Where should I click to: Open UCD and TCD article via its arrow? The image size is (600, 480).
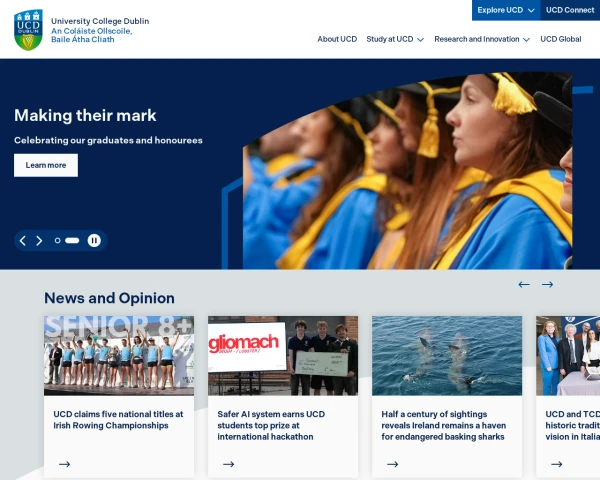(556, 464)
